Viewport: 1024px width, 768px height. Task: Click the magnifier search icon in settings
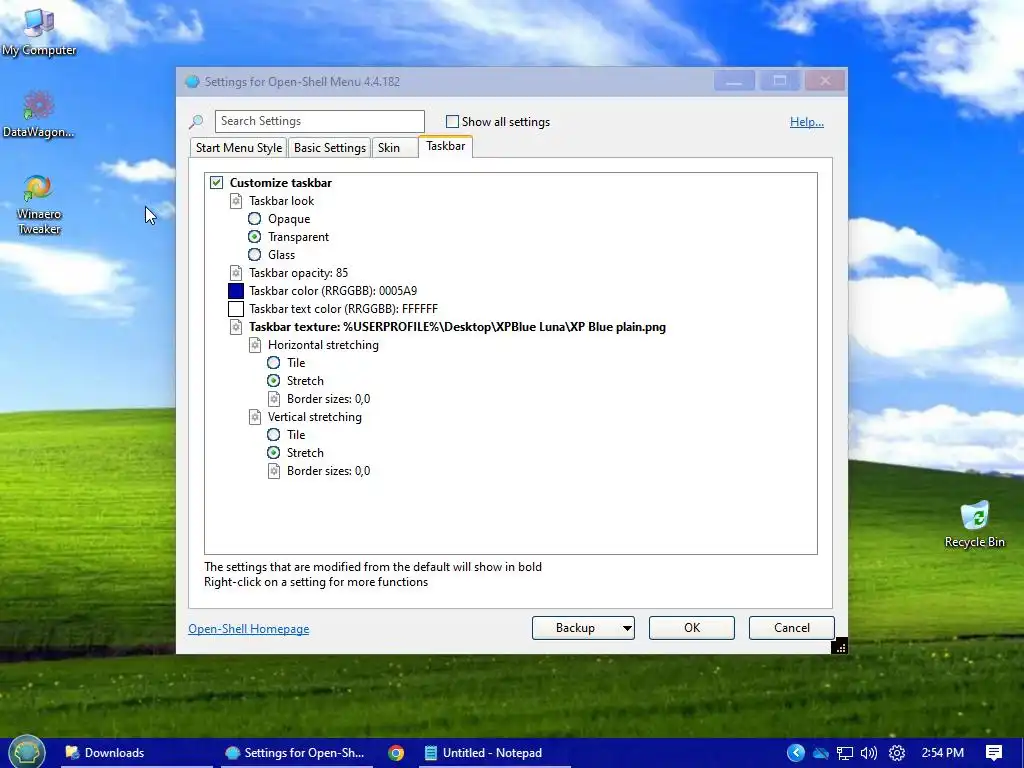196,121
